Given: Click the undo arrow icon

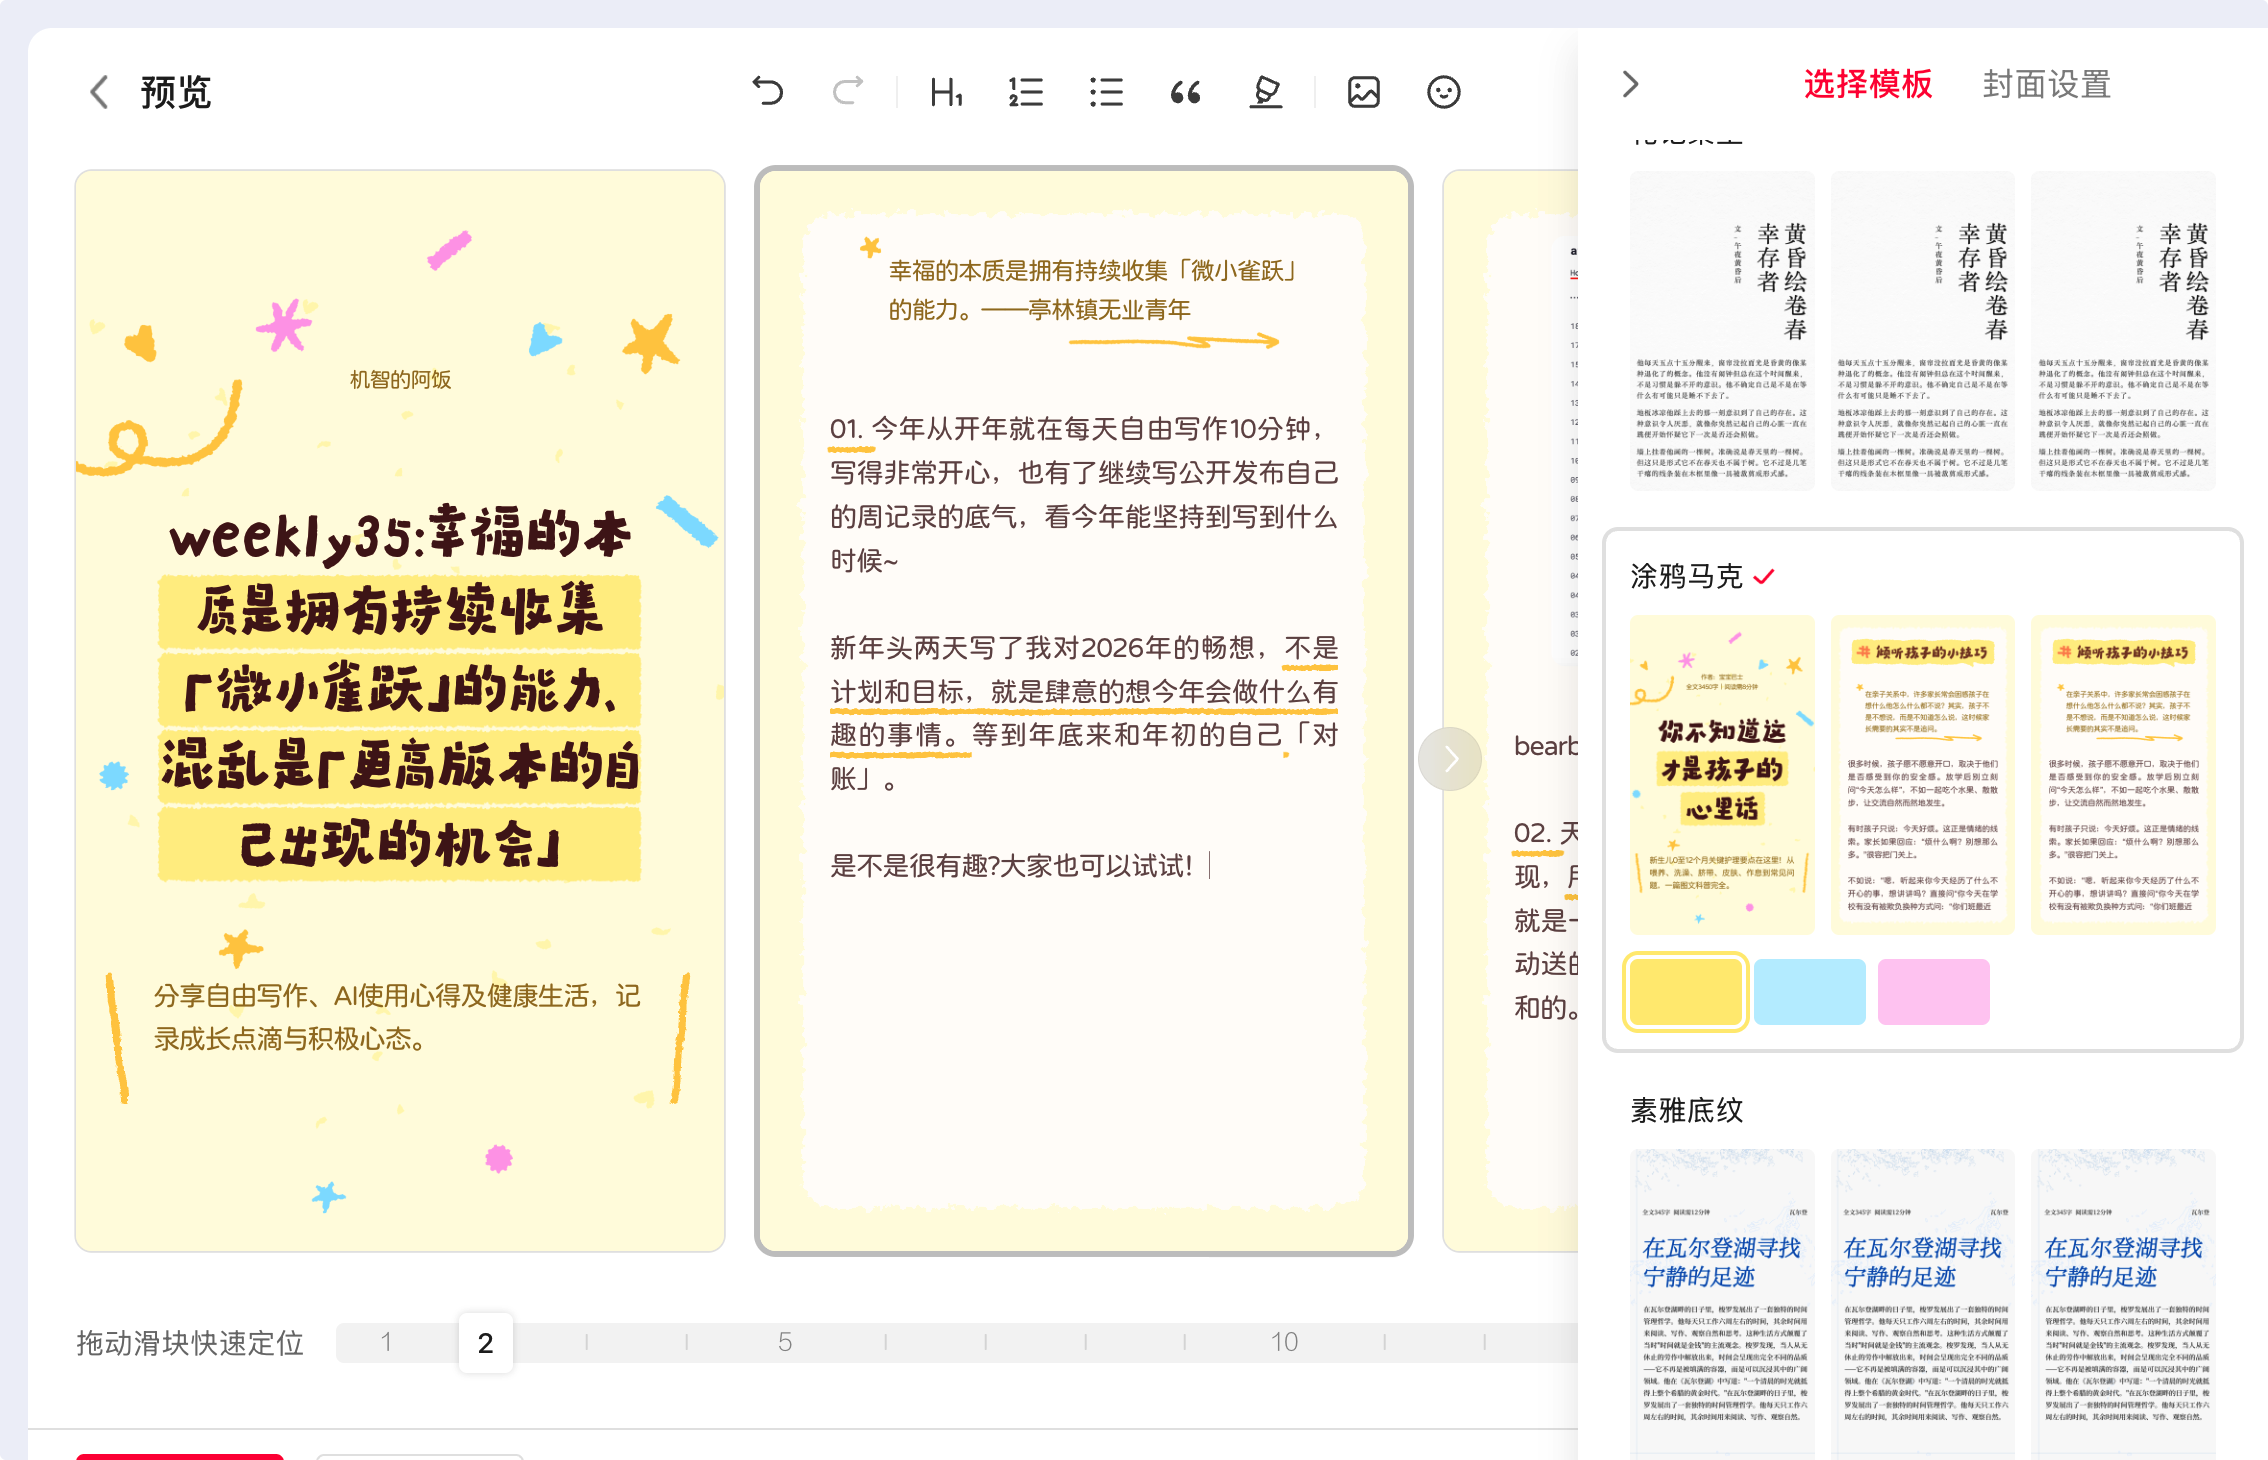Looking at the screenshot, I should click(x=767, y=92).
